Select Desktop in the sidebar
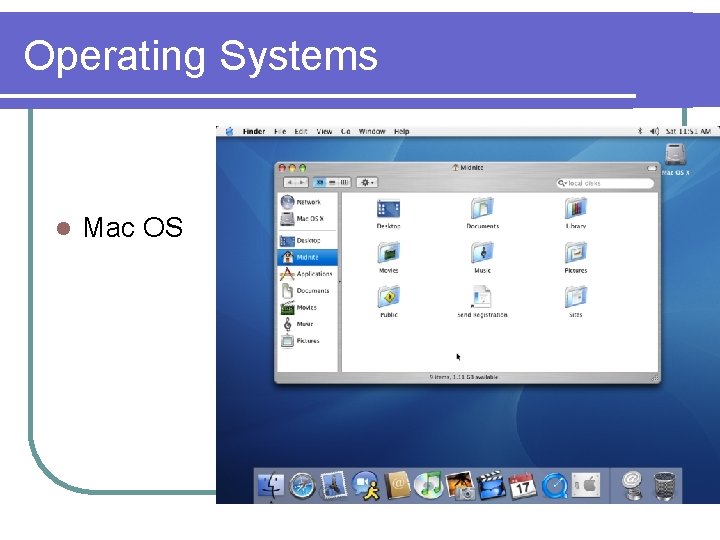The height and width of the screenshot is (540, 720). point(307,240)
